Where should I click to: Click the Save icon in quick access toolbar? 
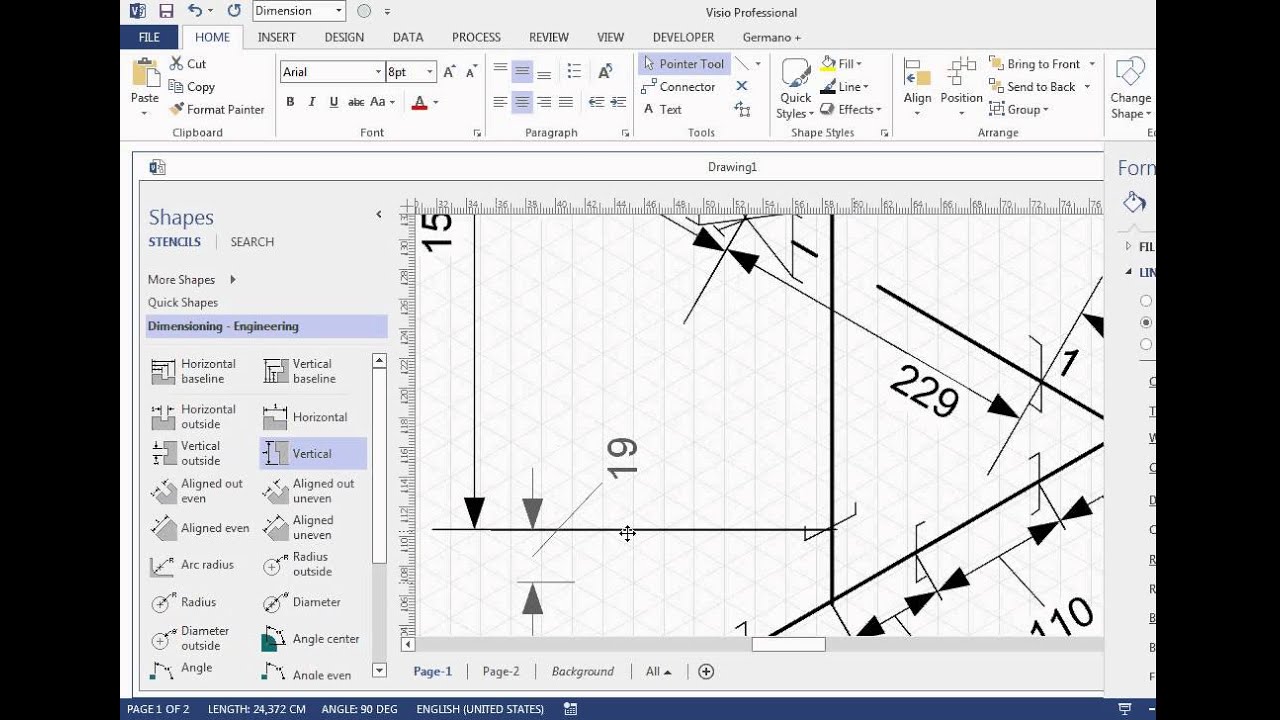click(166, 11)
